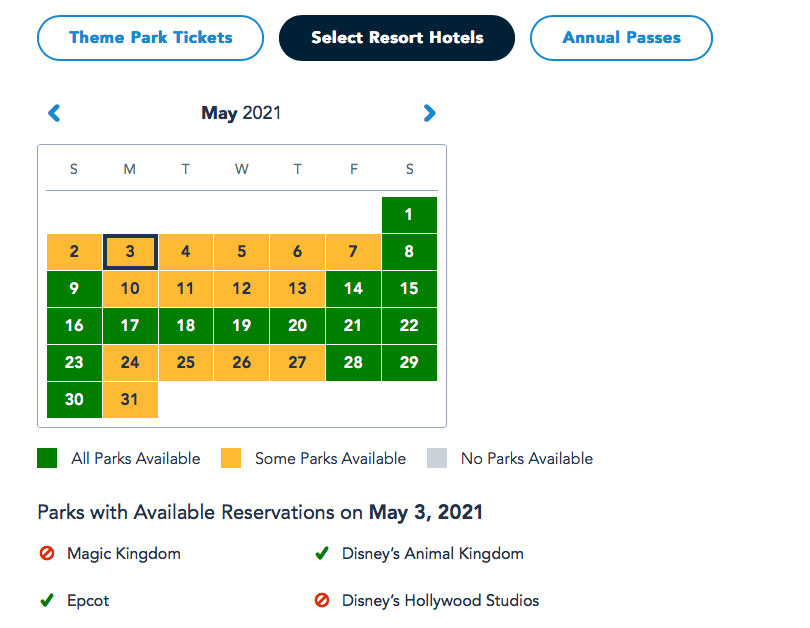The image size is (810, 628).
Task: Select May 1 on the calendar
Action: 409,215
